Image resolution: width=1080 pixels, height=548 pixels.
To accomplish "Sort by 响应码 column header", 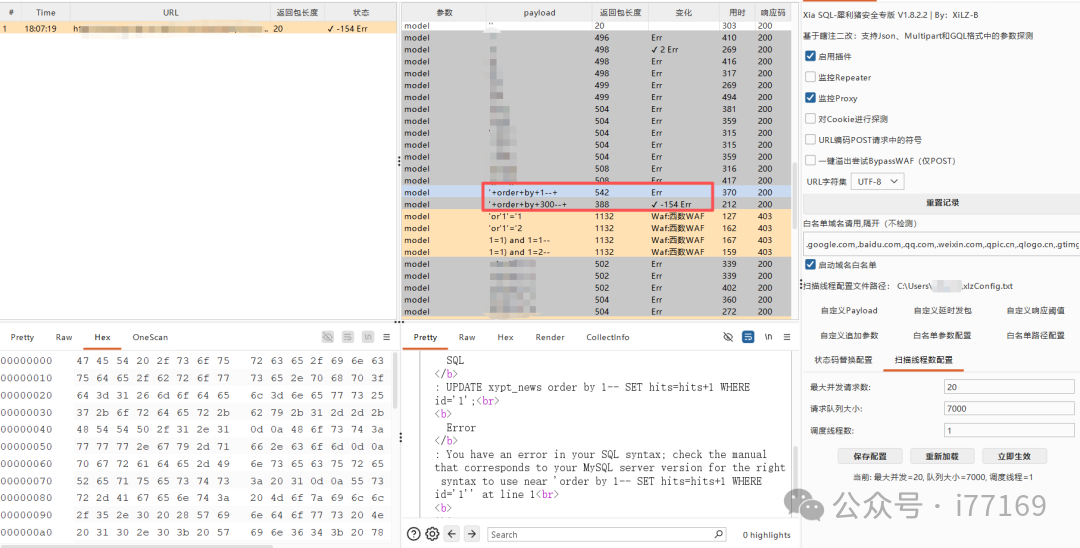I will point(771,12).
